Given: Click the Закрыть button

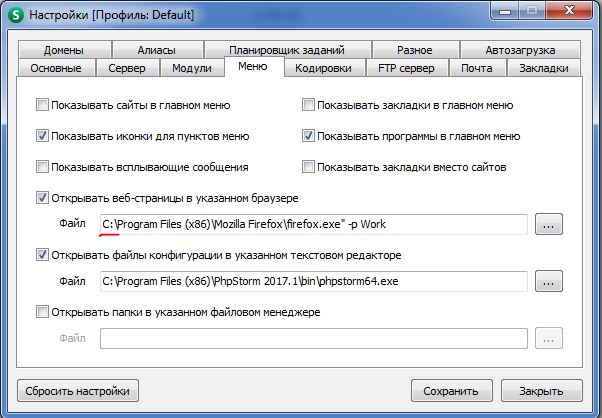Looking at the screenshot, I should click(541, 391).
